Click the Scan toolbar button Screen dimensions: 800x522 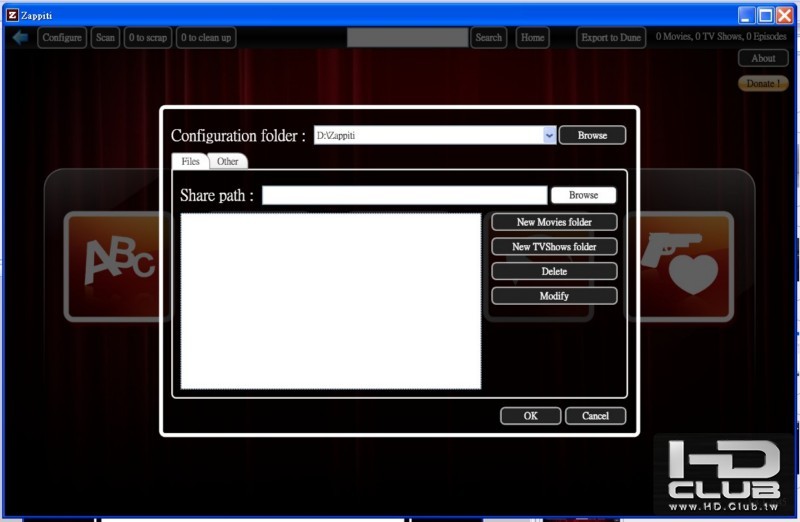click(105, 38)
